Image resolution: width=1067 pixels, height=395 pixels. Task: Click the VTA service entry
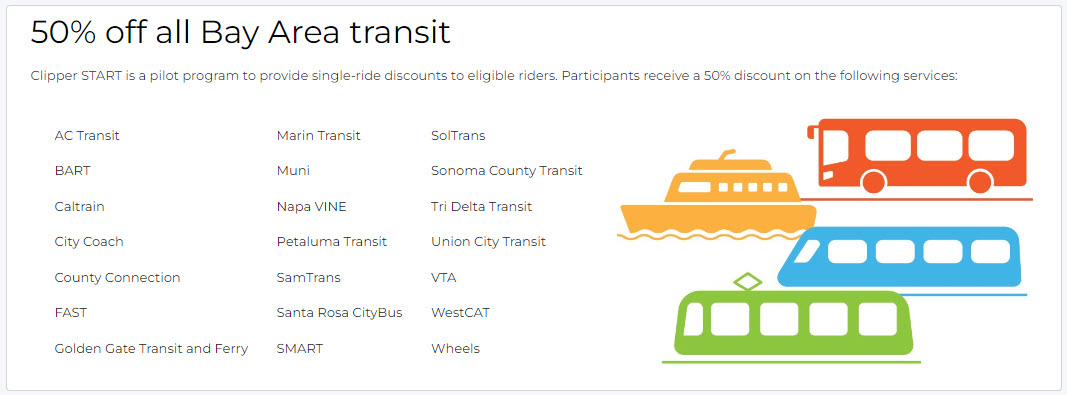tap(444, 278)
